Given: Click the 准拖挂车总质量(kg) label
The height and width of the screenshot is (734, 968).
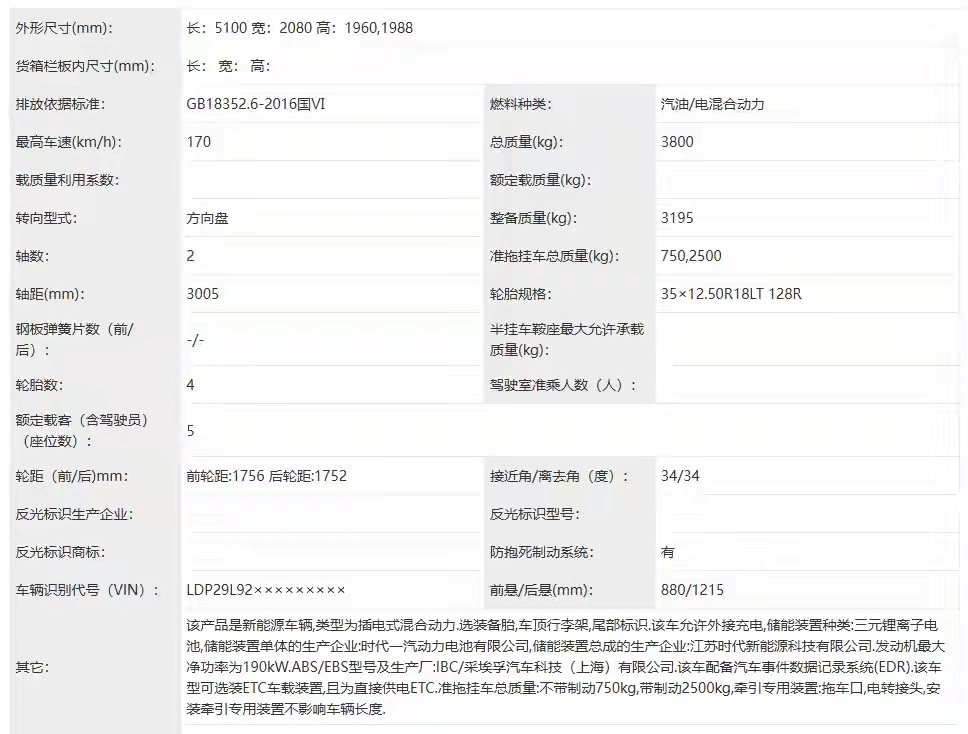Looking at the screenshot, I should [554, 256].
